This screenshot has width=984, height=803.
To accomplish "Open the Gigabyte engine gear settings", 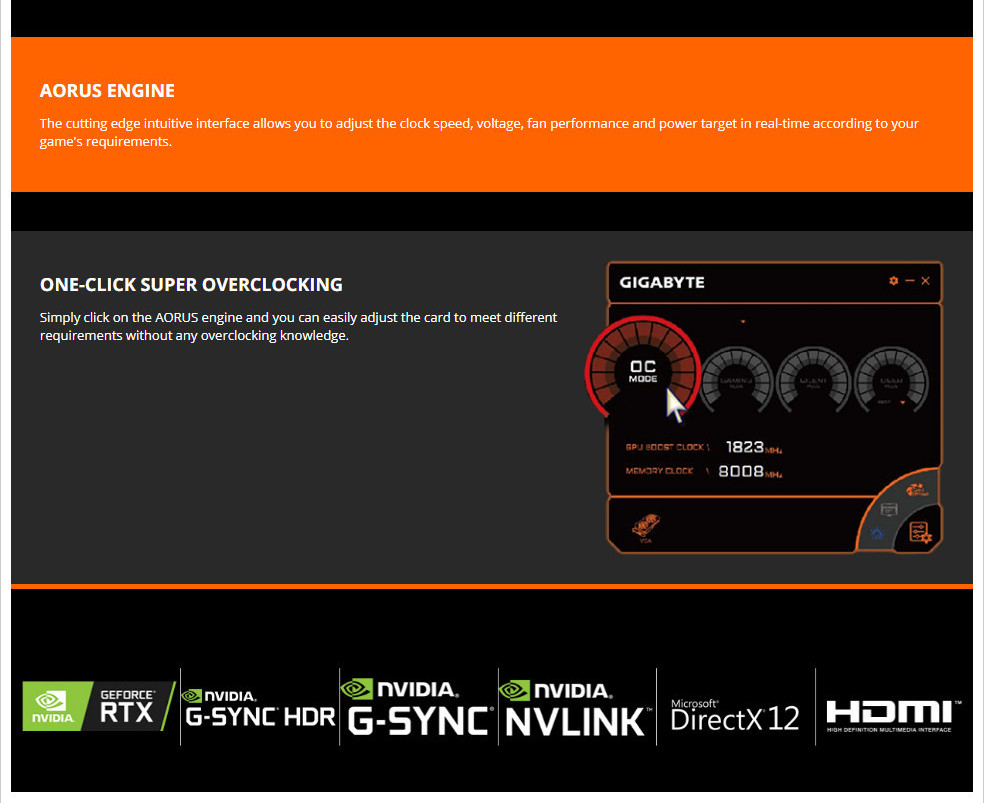I will [894, 280].
